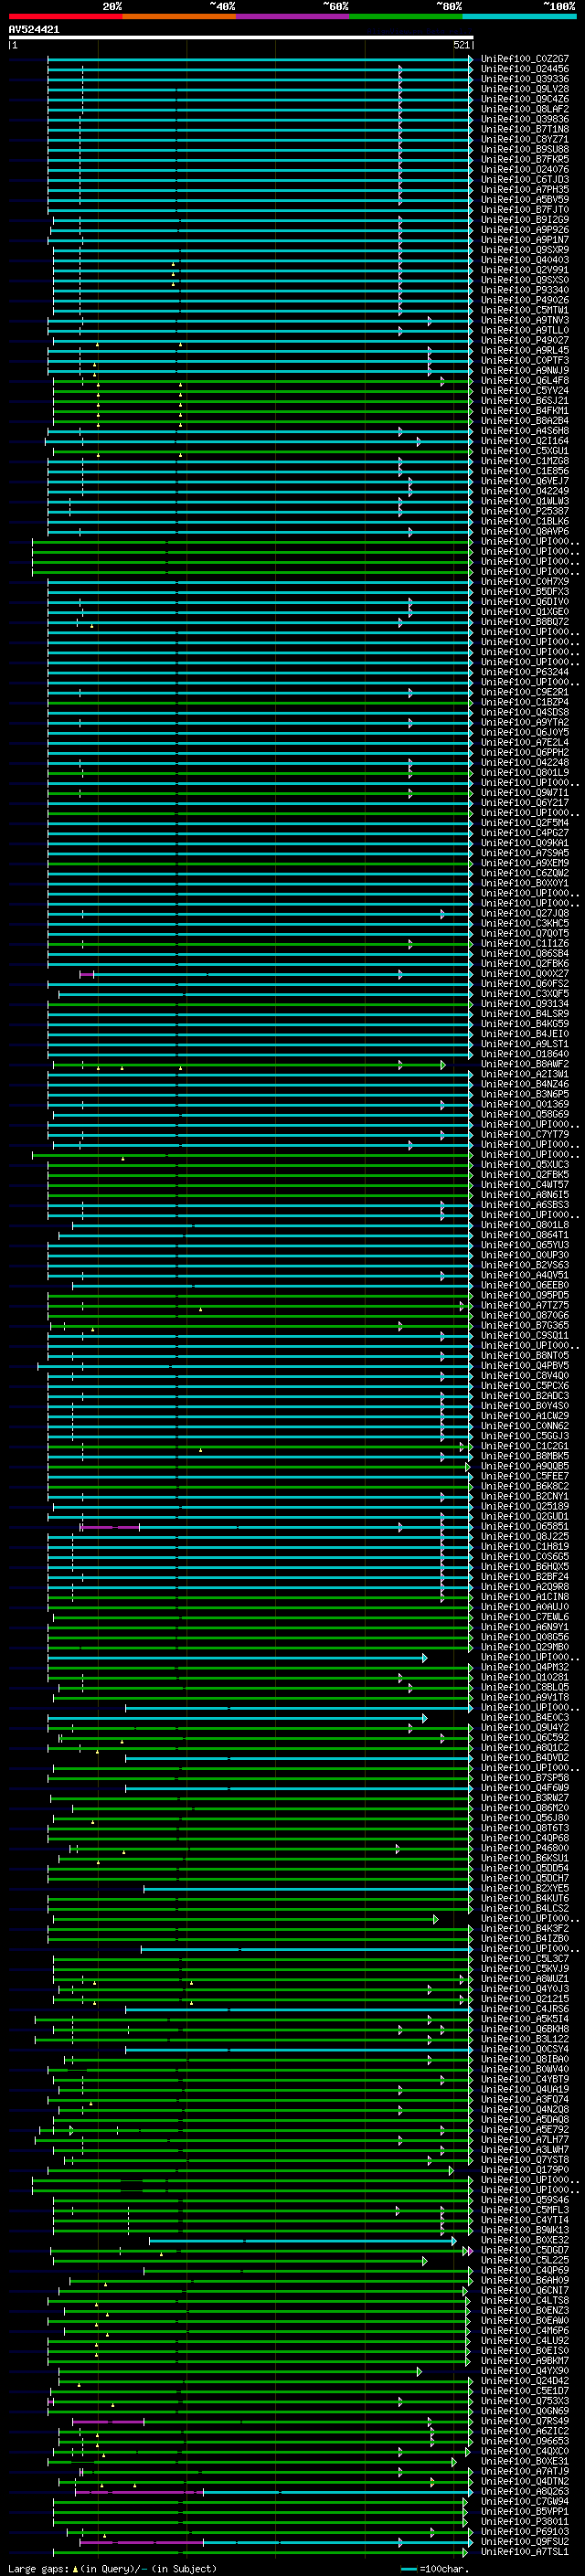This screenshot has height=2576, width=585.
Task: Click the 'Large gaps' legend text
Action: coord(38,2569)
